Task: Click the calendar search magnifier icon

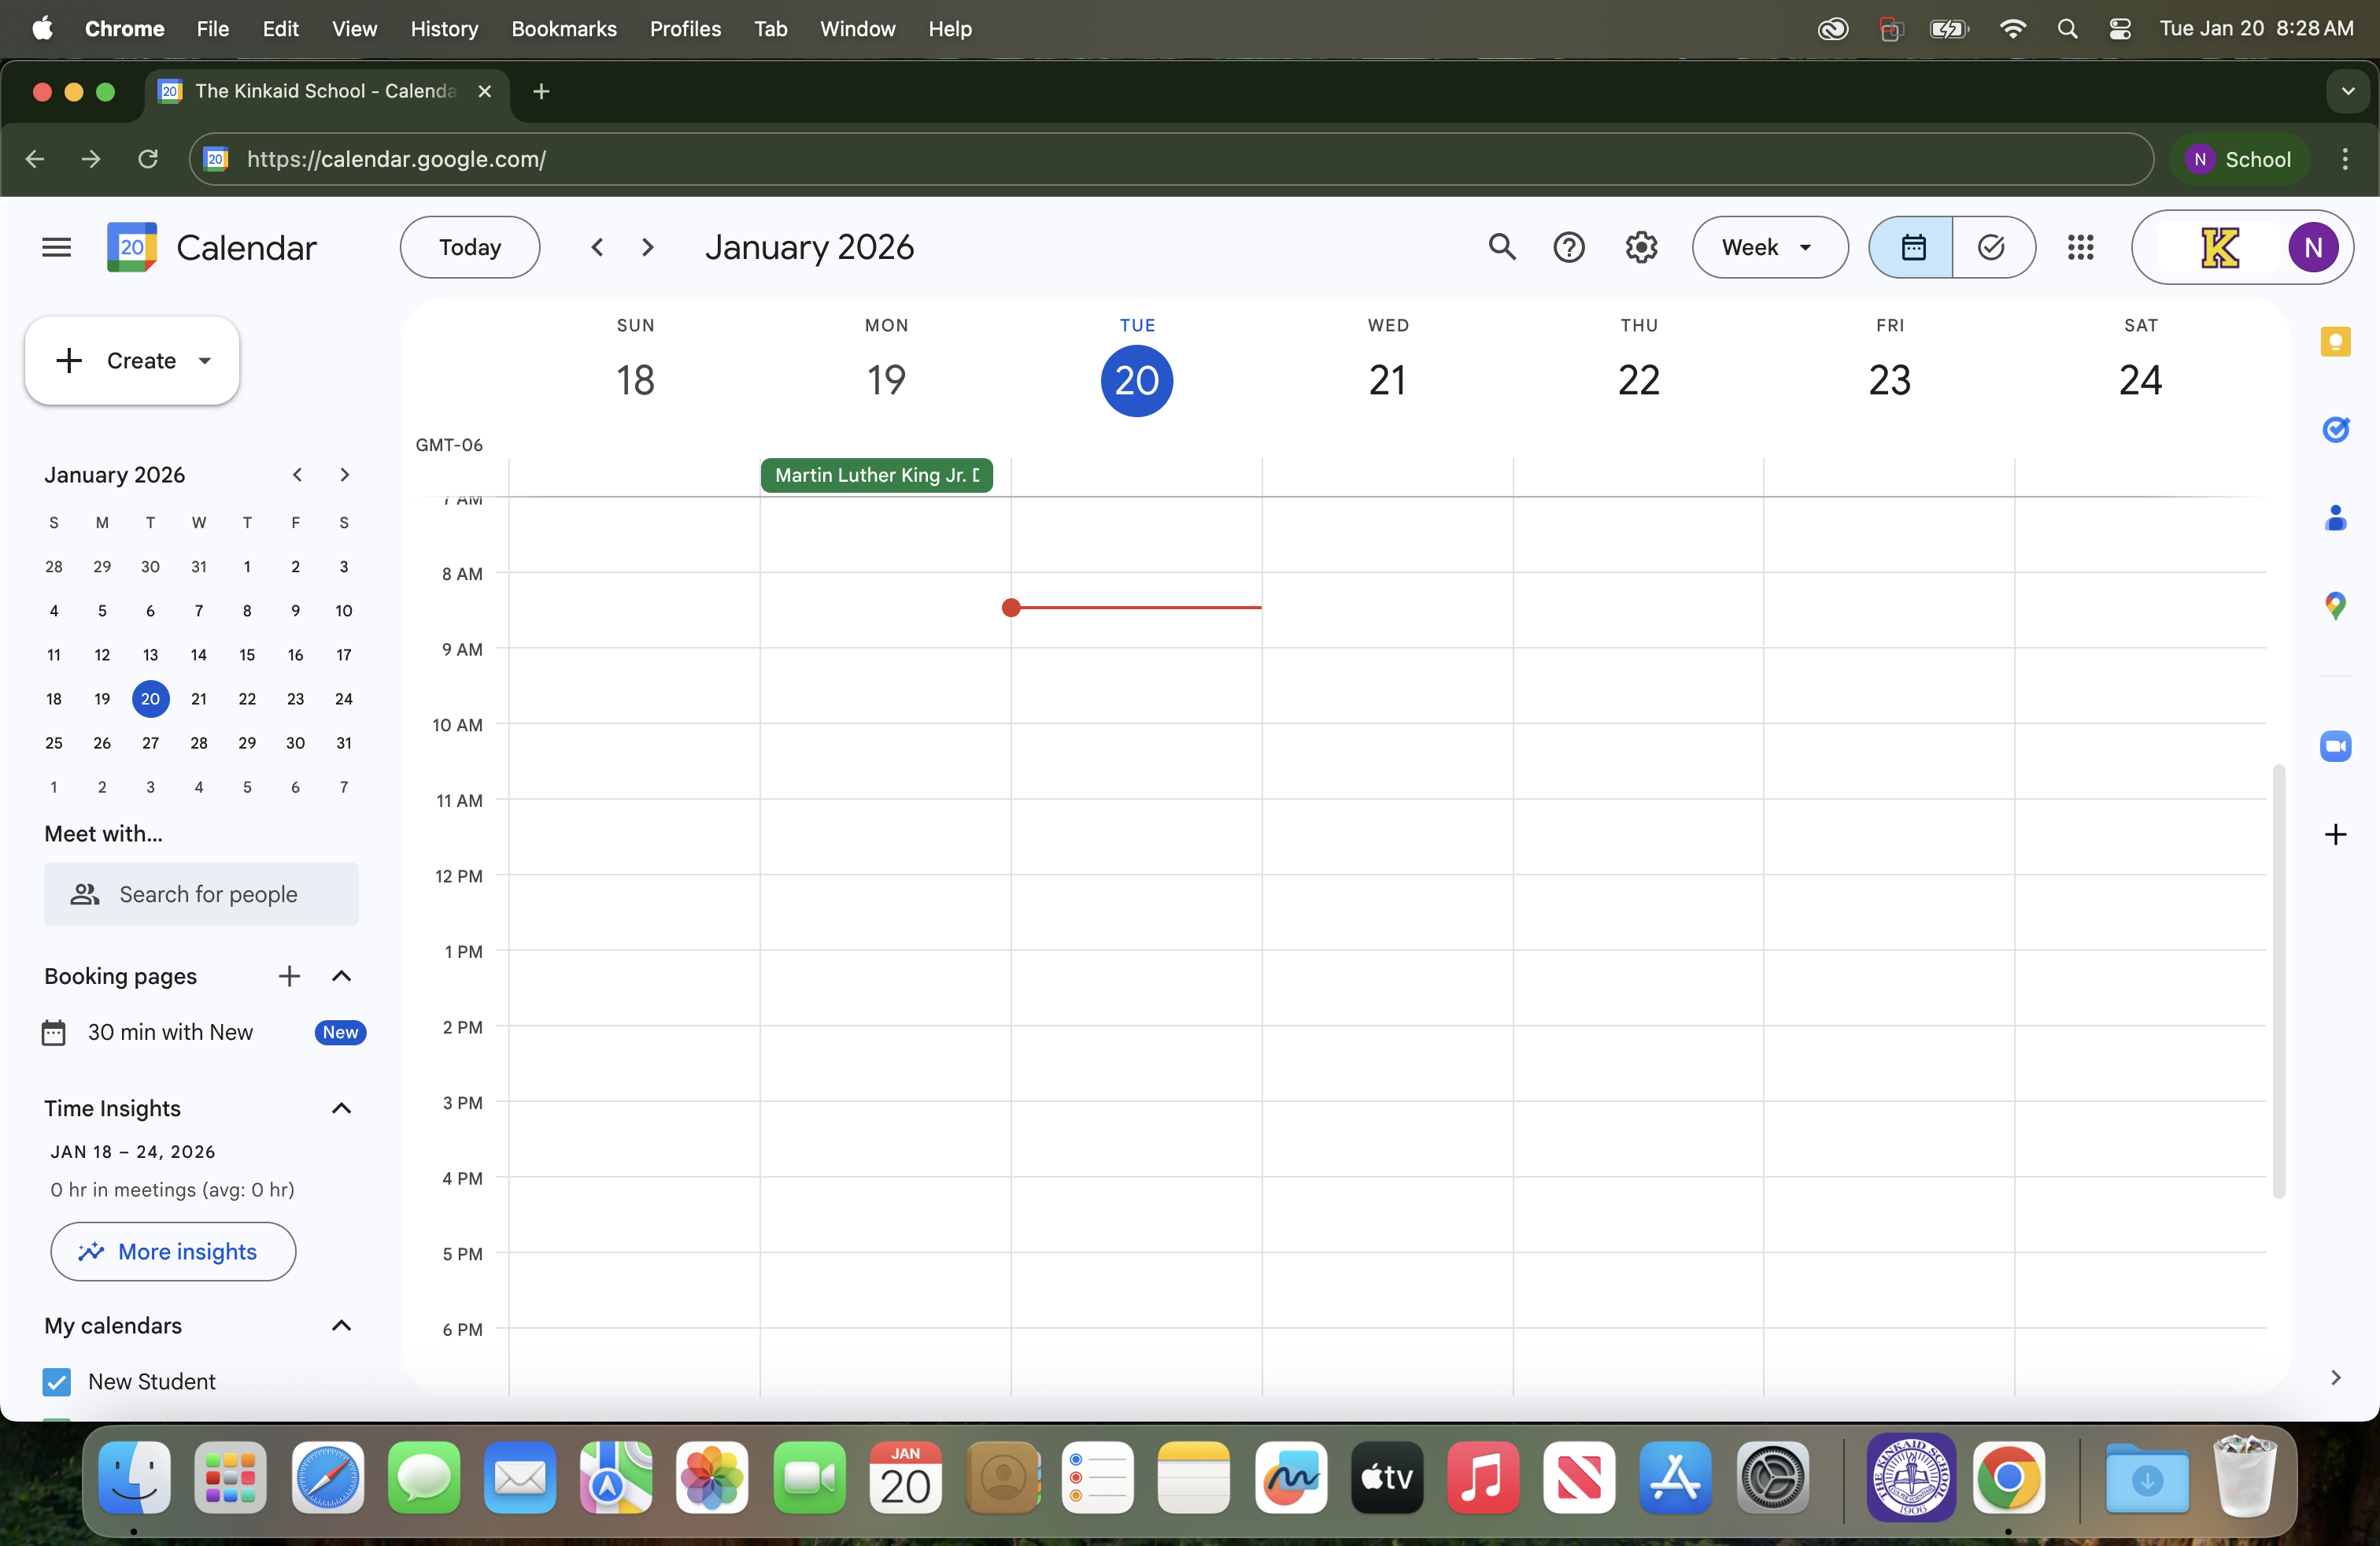Action: (x=1501, y=247)
